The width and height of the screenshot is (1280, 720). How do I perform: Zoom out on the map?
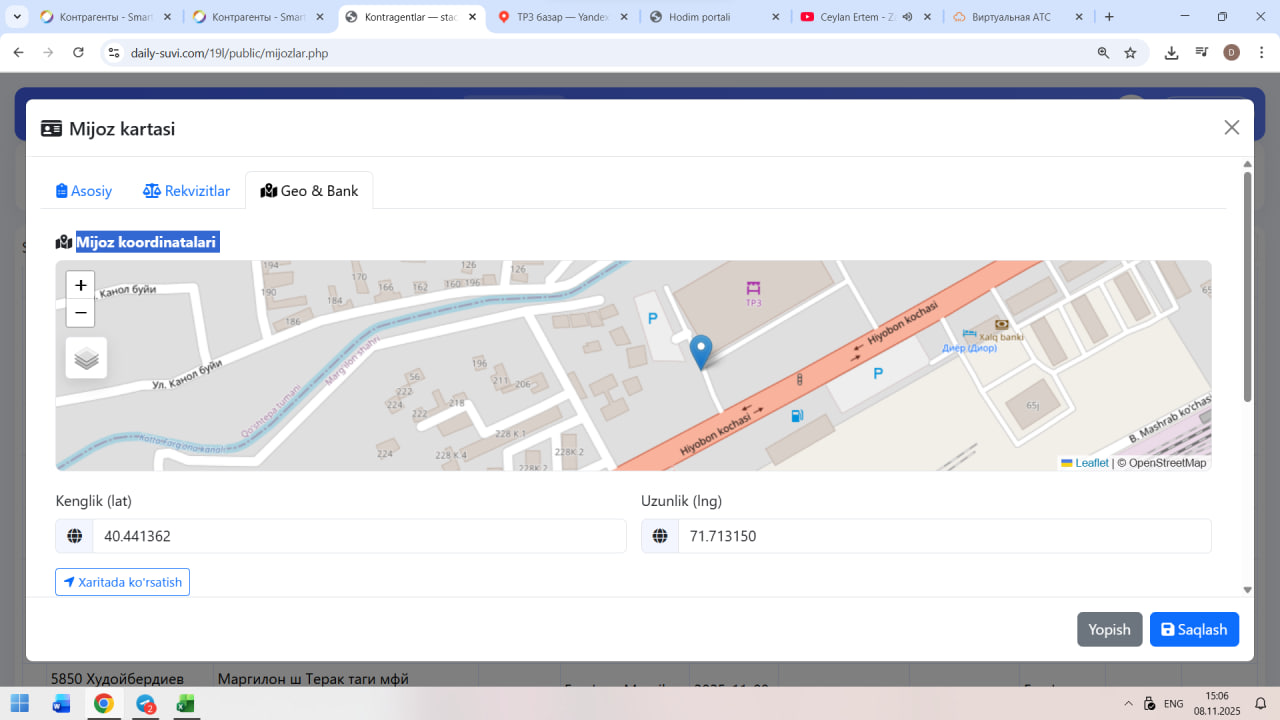(81, 313)
